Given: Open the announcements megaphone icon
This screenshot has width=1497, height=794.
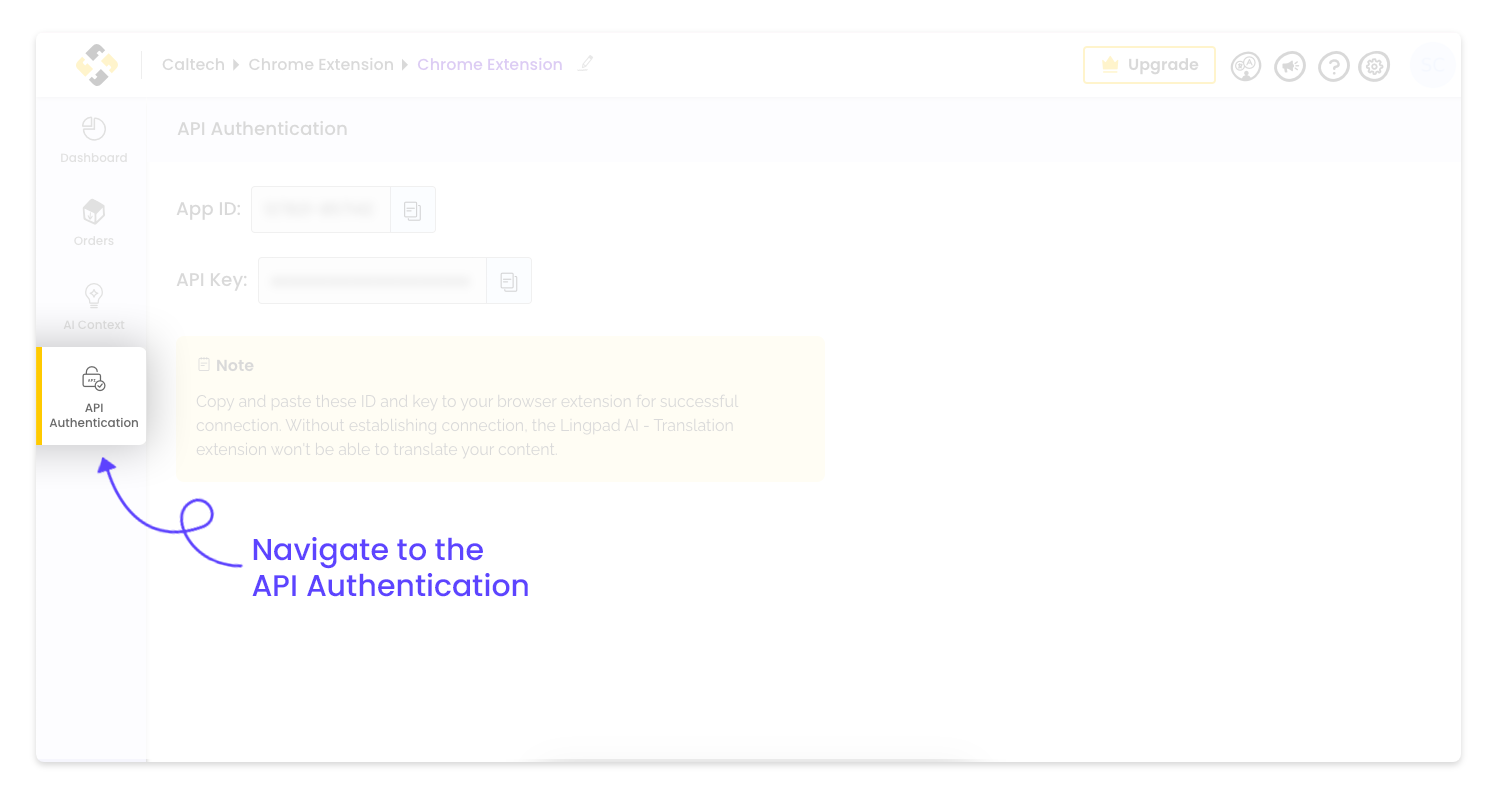Looking at the screenshot, I should pos(1290,66).
